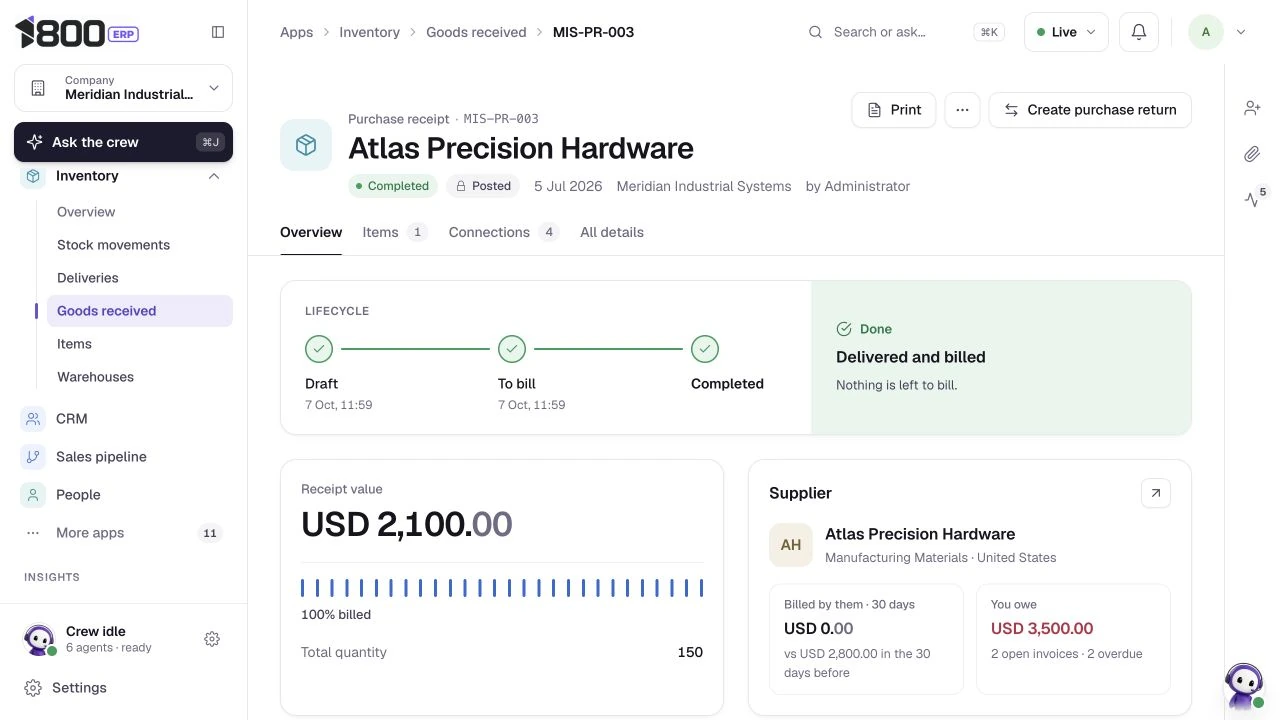Collapse the Inventory section
Image resolution: width=1280 pixels, height=720 pixels.
click(x=213, y=176)
